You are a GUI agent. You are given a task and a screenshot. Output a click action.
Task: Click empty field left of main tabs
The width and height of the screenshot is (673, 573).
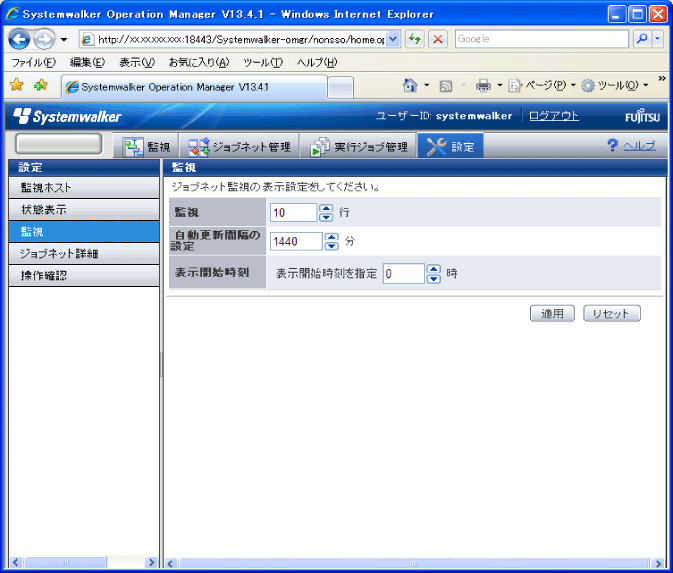[59, 144]
